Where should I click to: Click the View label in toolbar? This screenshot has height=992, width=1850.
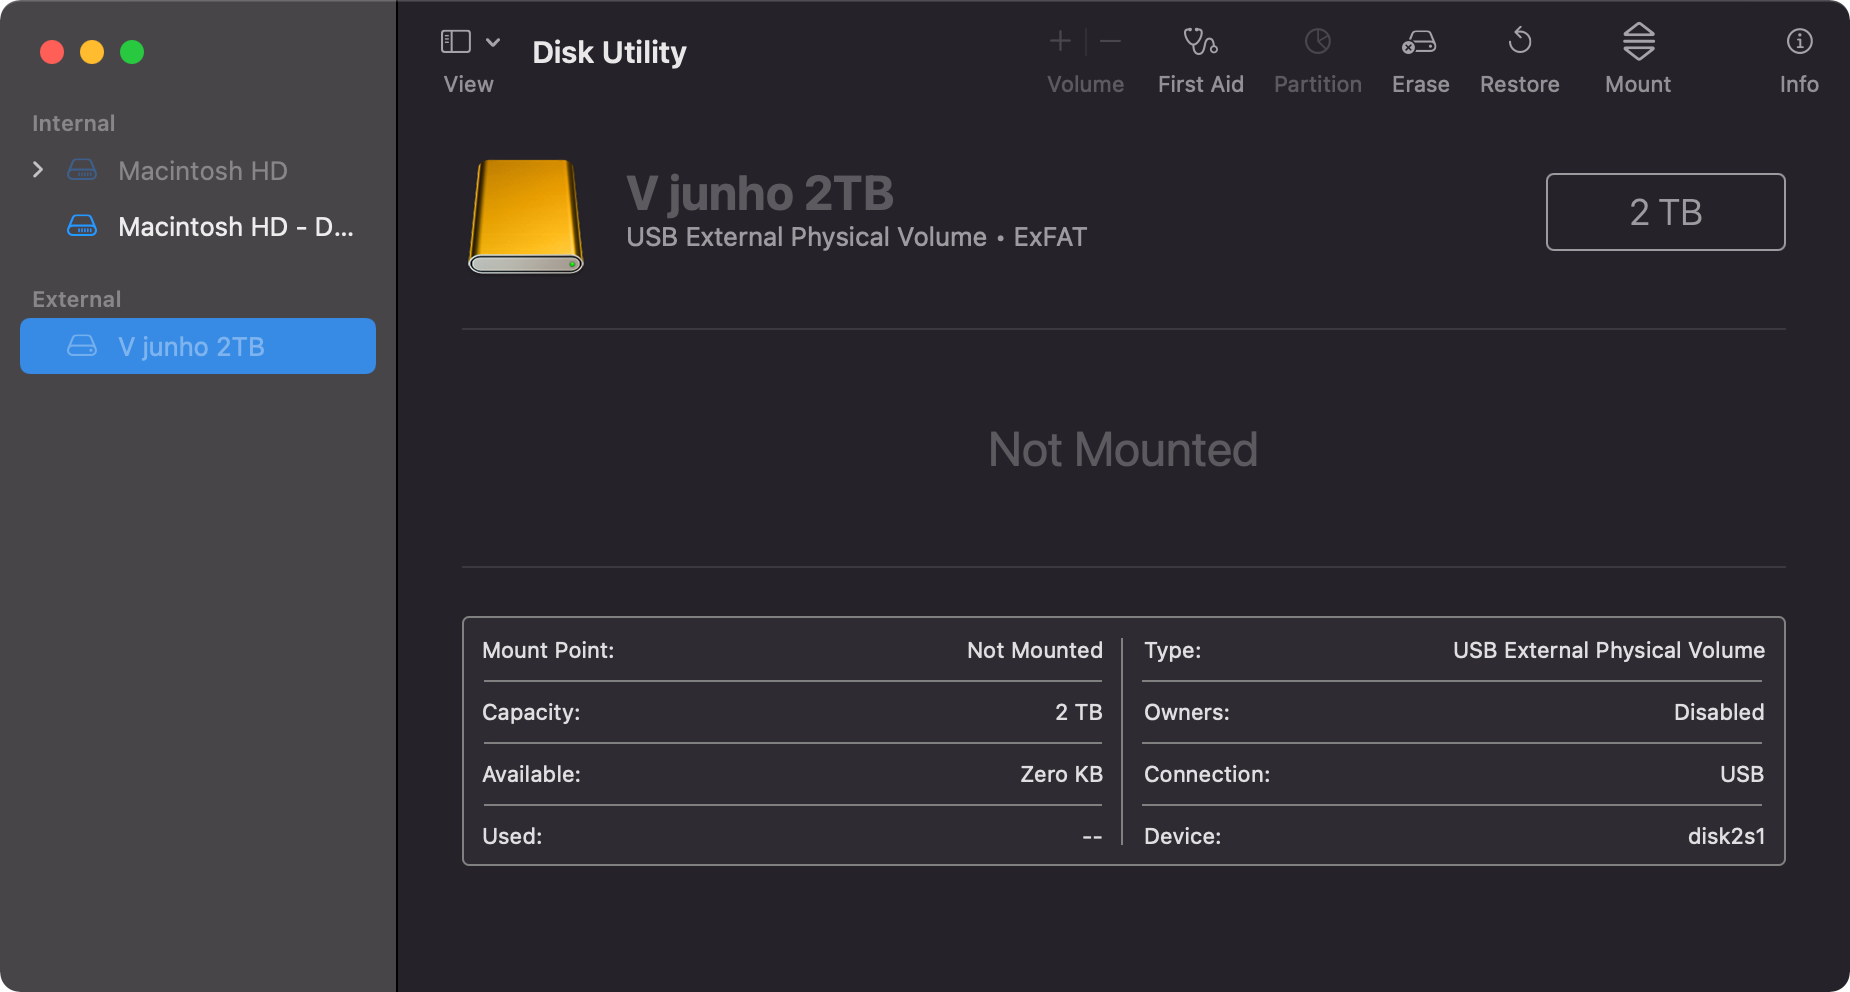469,84
